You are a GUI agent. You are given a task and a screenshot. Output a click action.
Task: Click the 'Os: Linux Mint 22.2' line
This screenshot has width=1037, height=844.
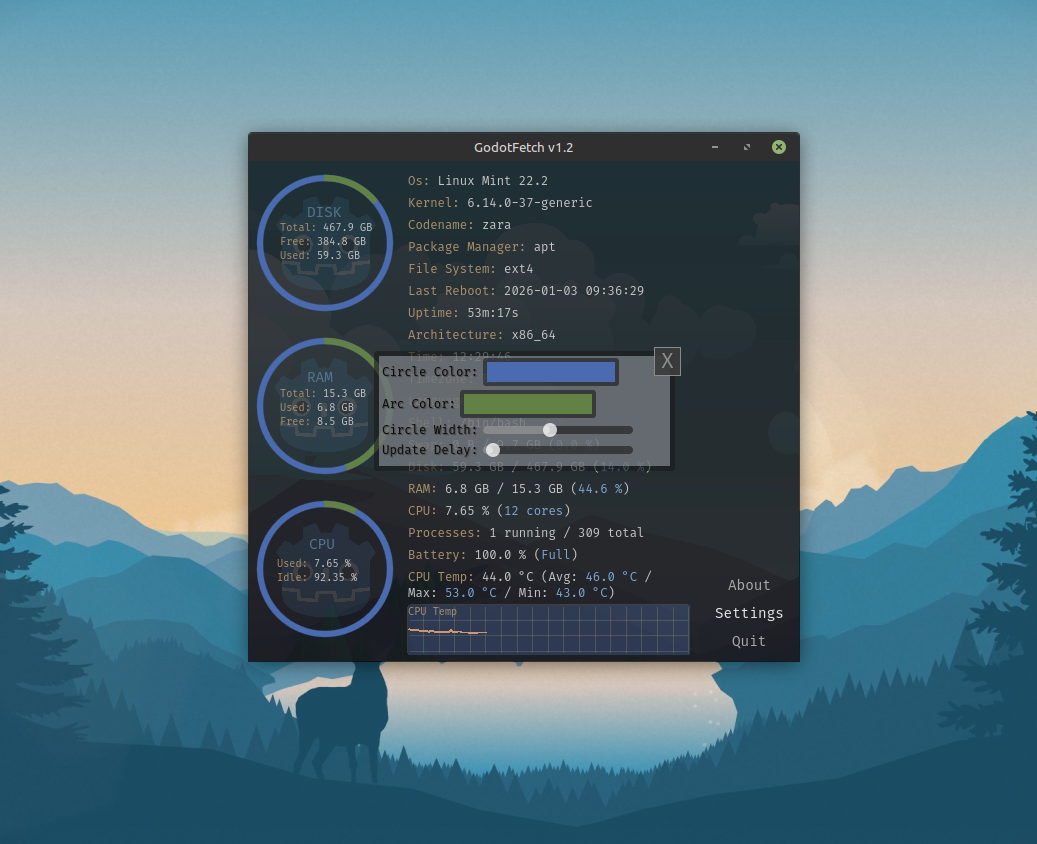pos(477,181)
